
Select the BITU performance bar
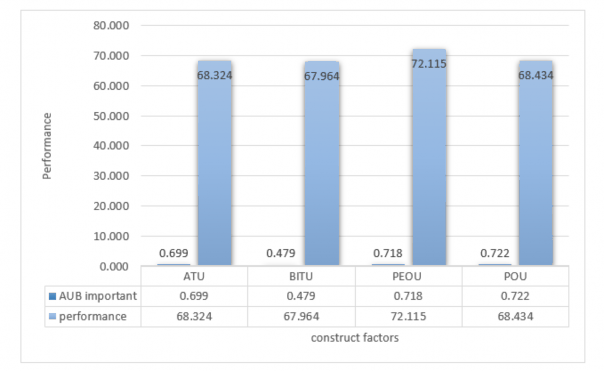[x=322, y=163]
